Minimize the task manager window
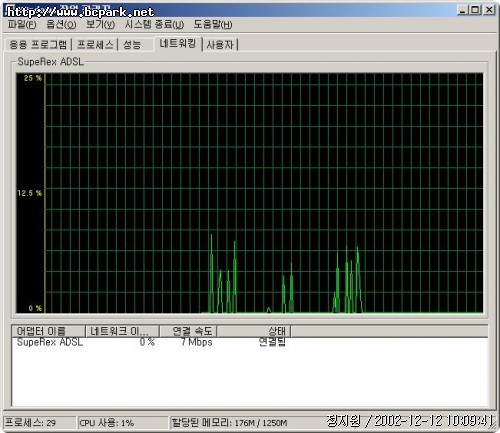This screenshot has width=500, height=433. click(462, 10)
